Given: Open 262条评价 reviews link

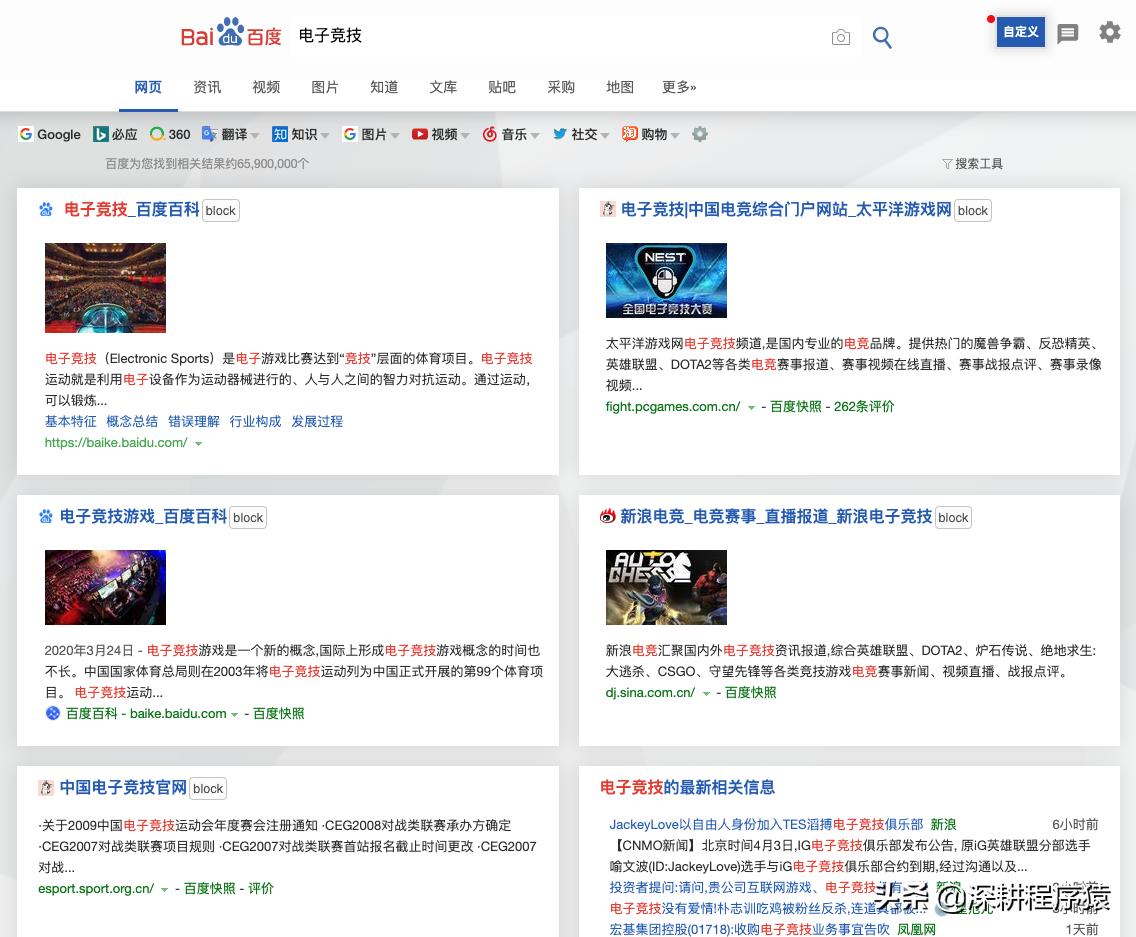Looking at the screenshot, I should pyautogui.click(x=864, y=407).
